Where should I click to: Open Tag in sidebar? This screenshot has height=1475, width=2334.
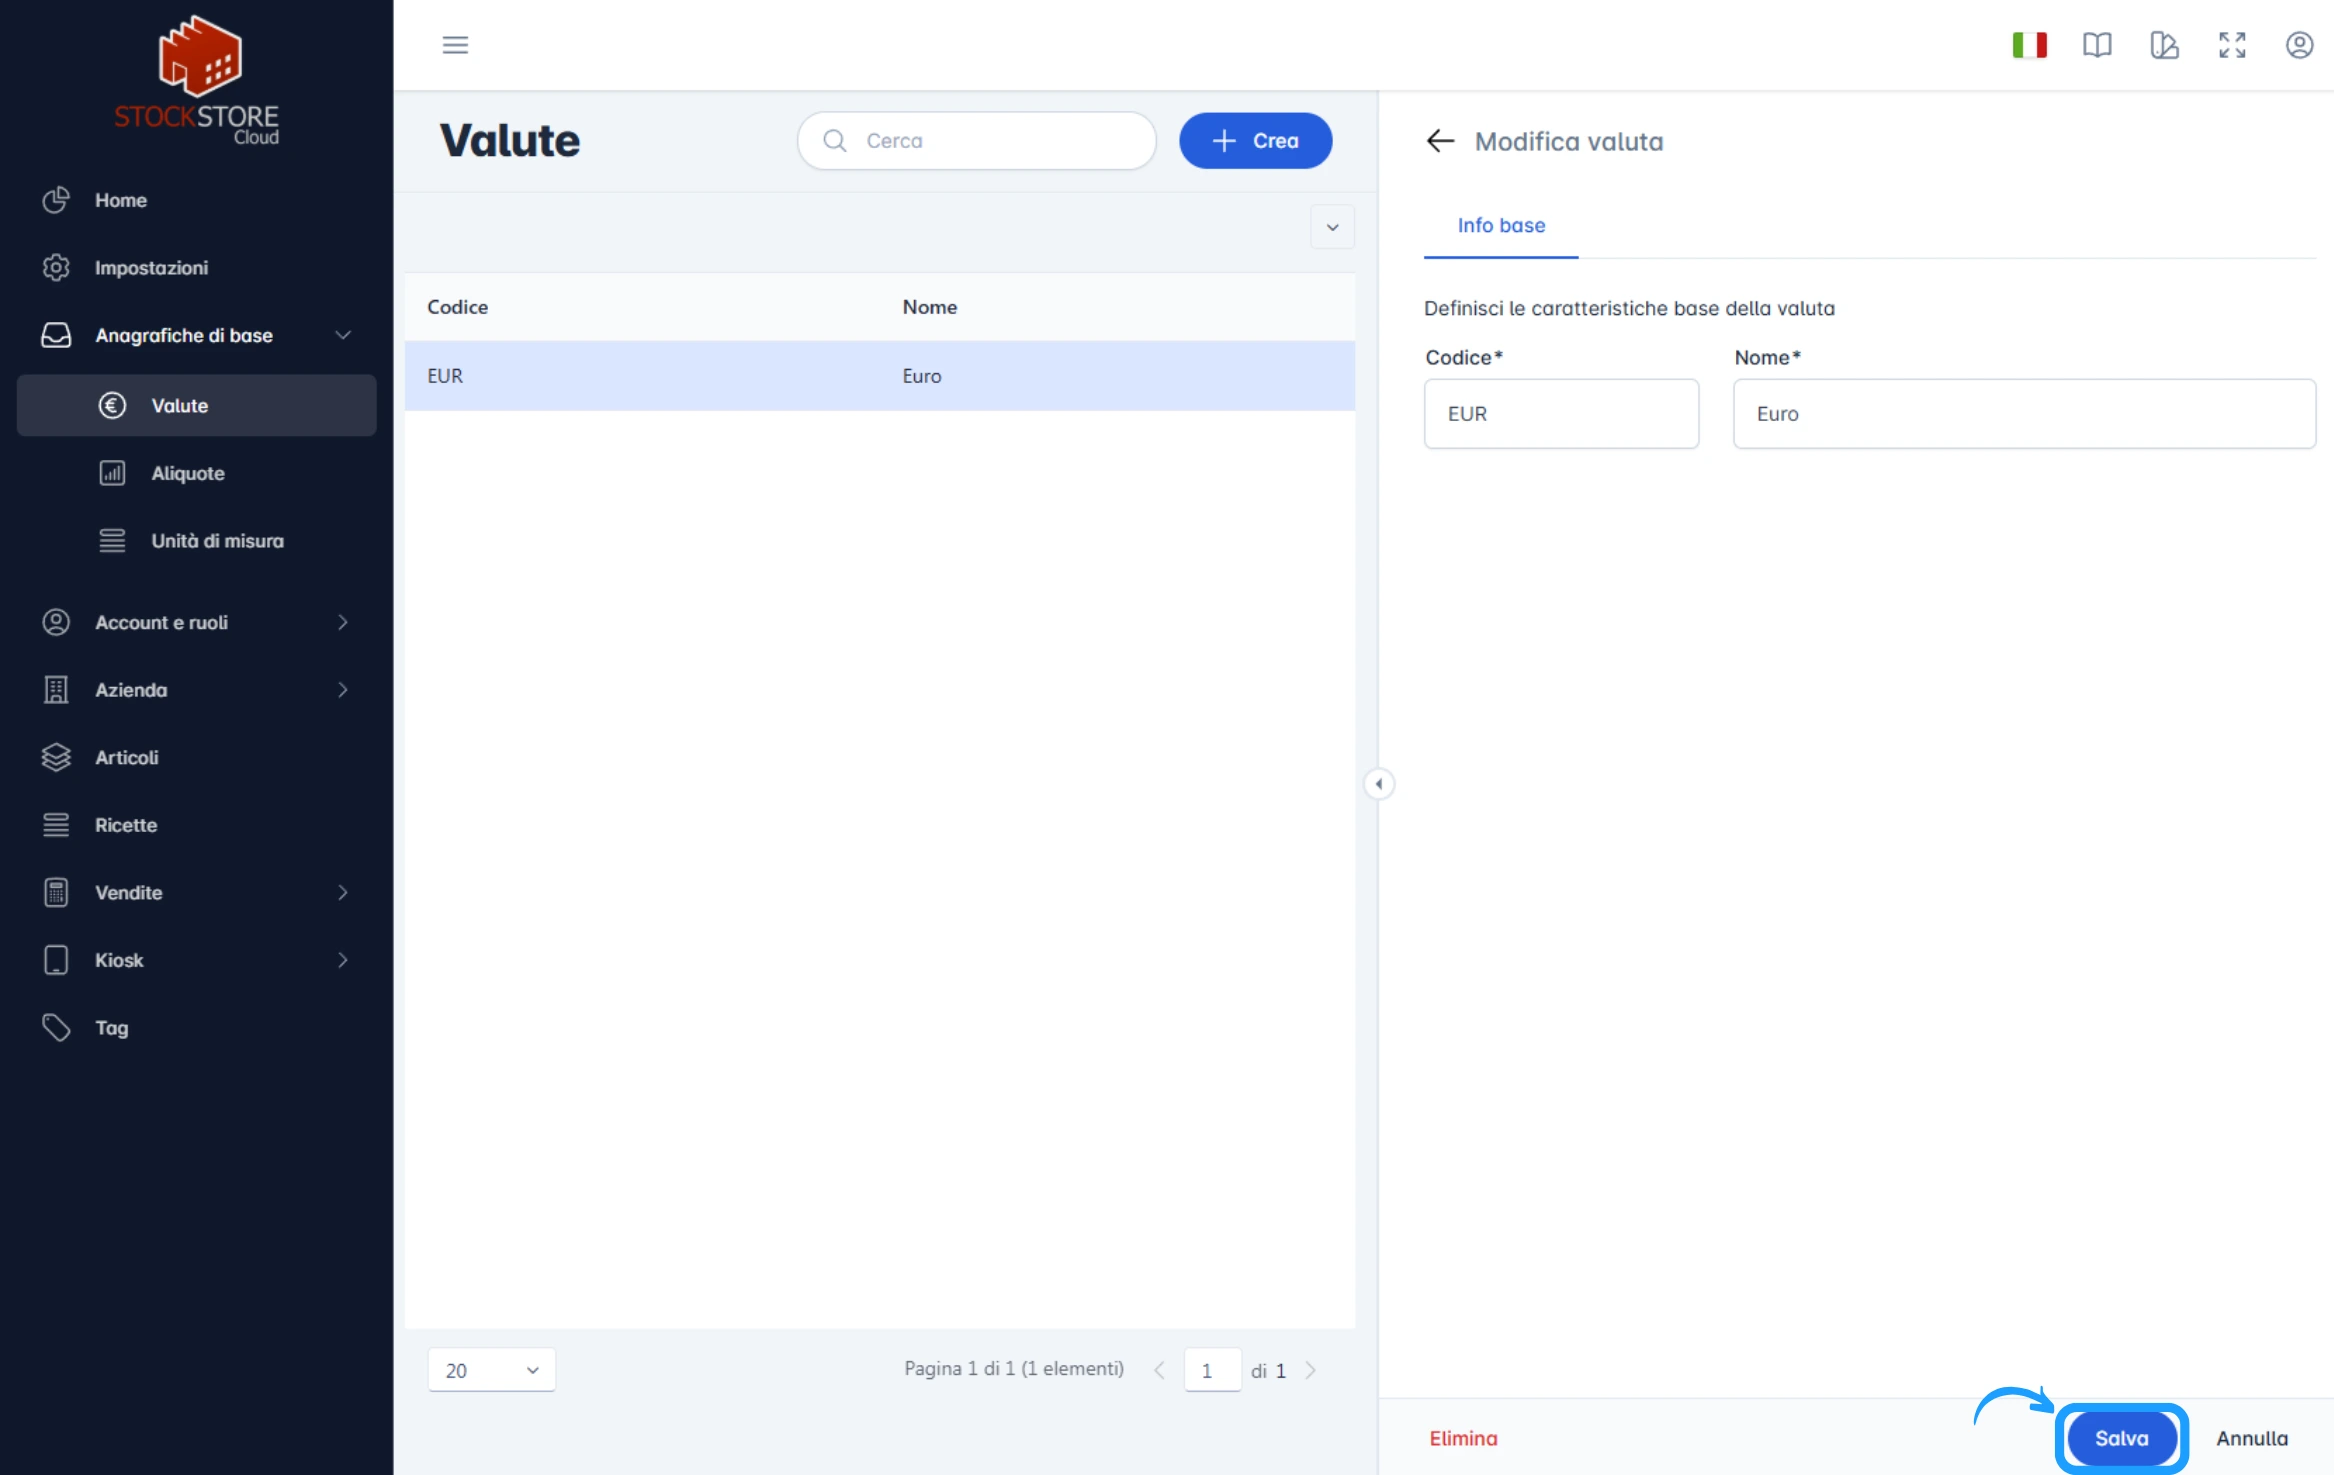click(196, 1027)
